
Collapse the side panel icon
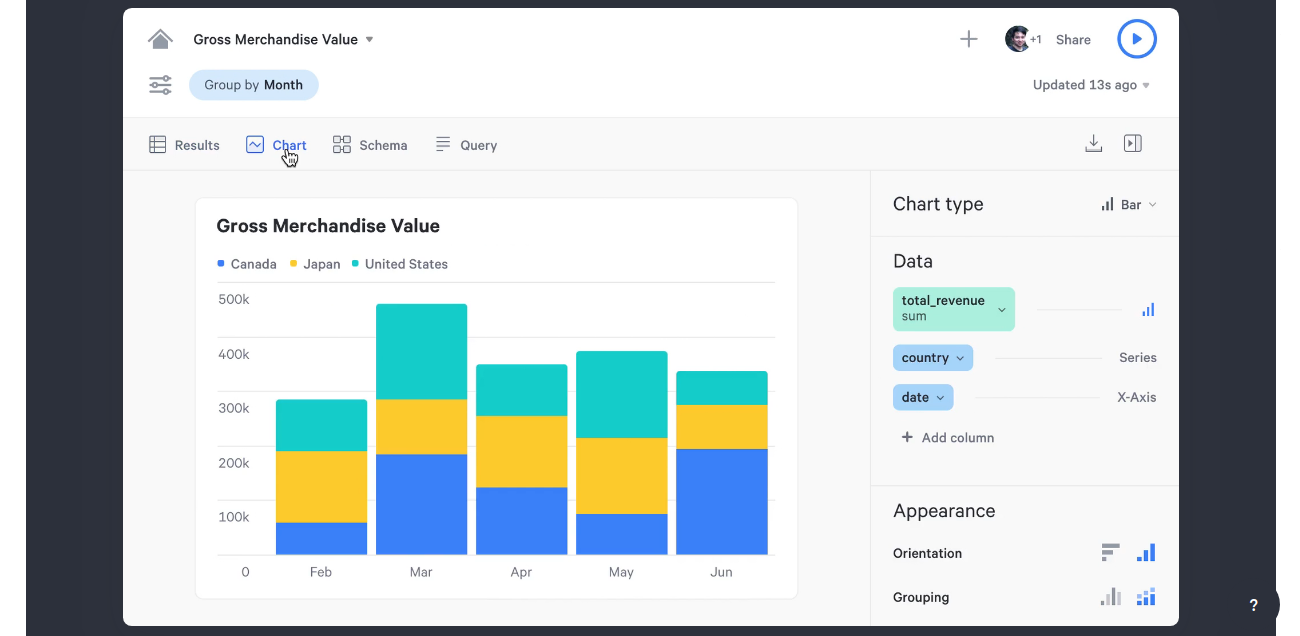pyautogui.click(x=1132, y=144)
